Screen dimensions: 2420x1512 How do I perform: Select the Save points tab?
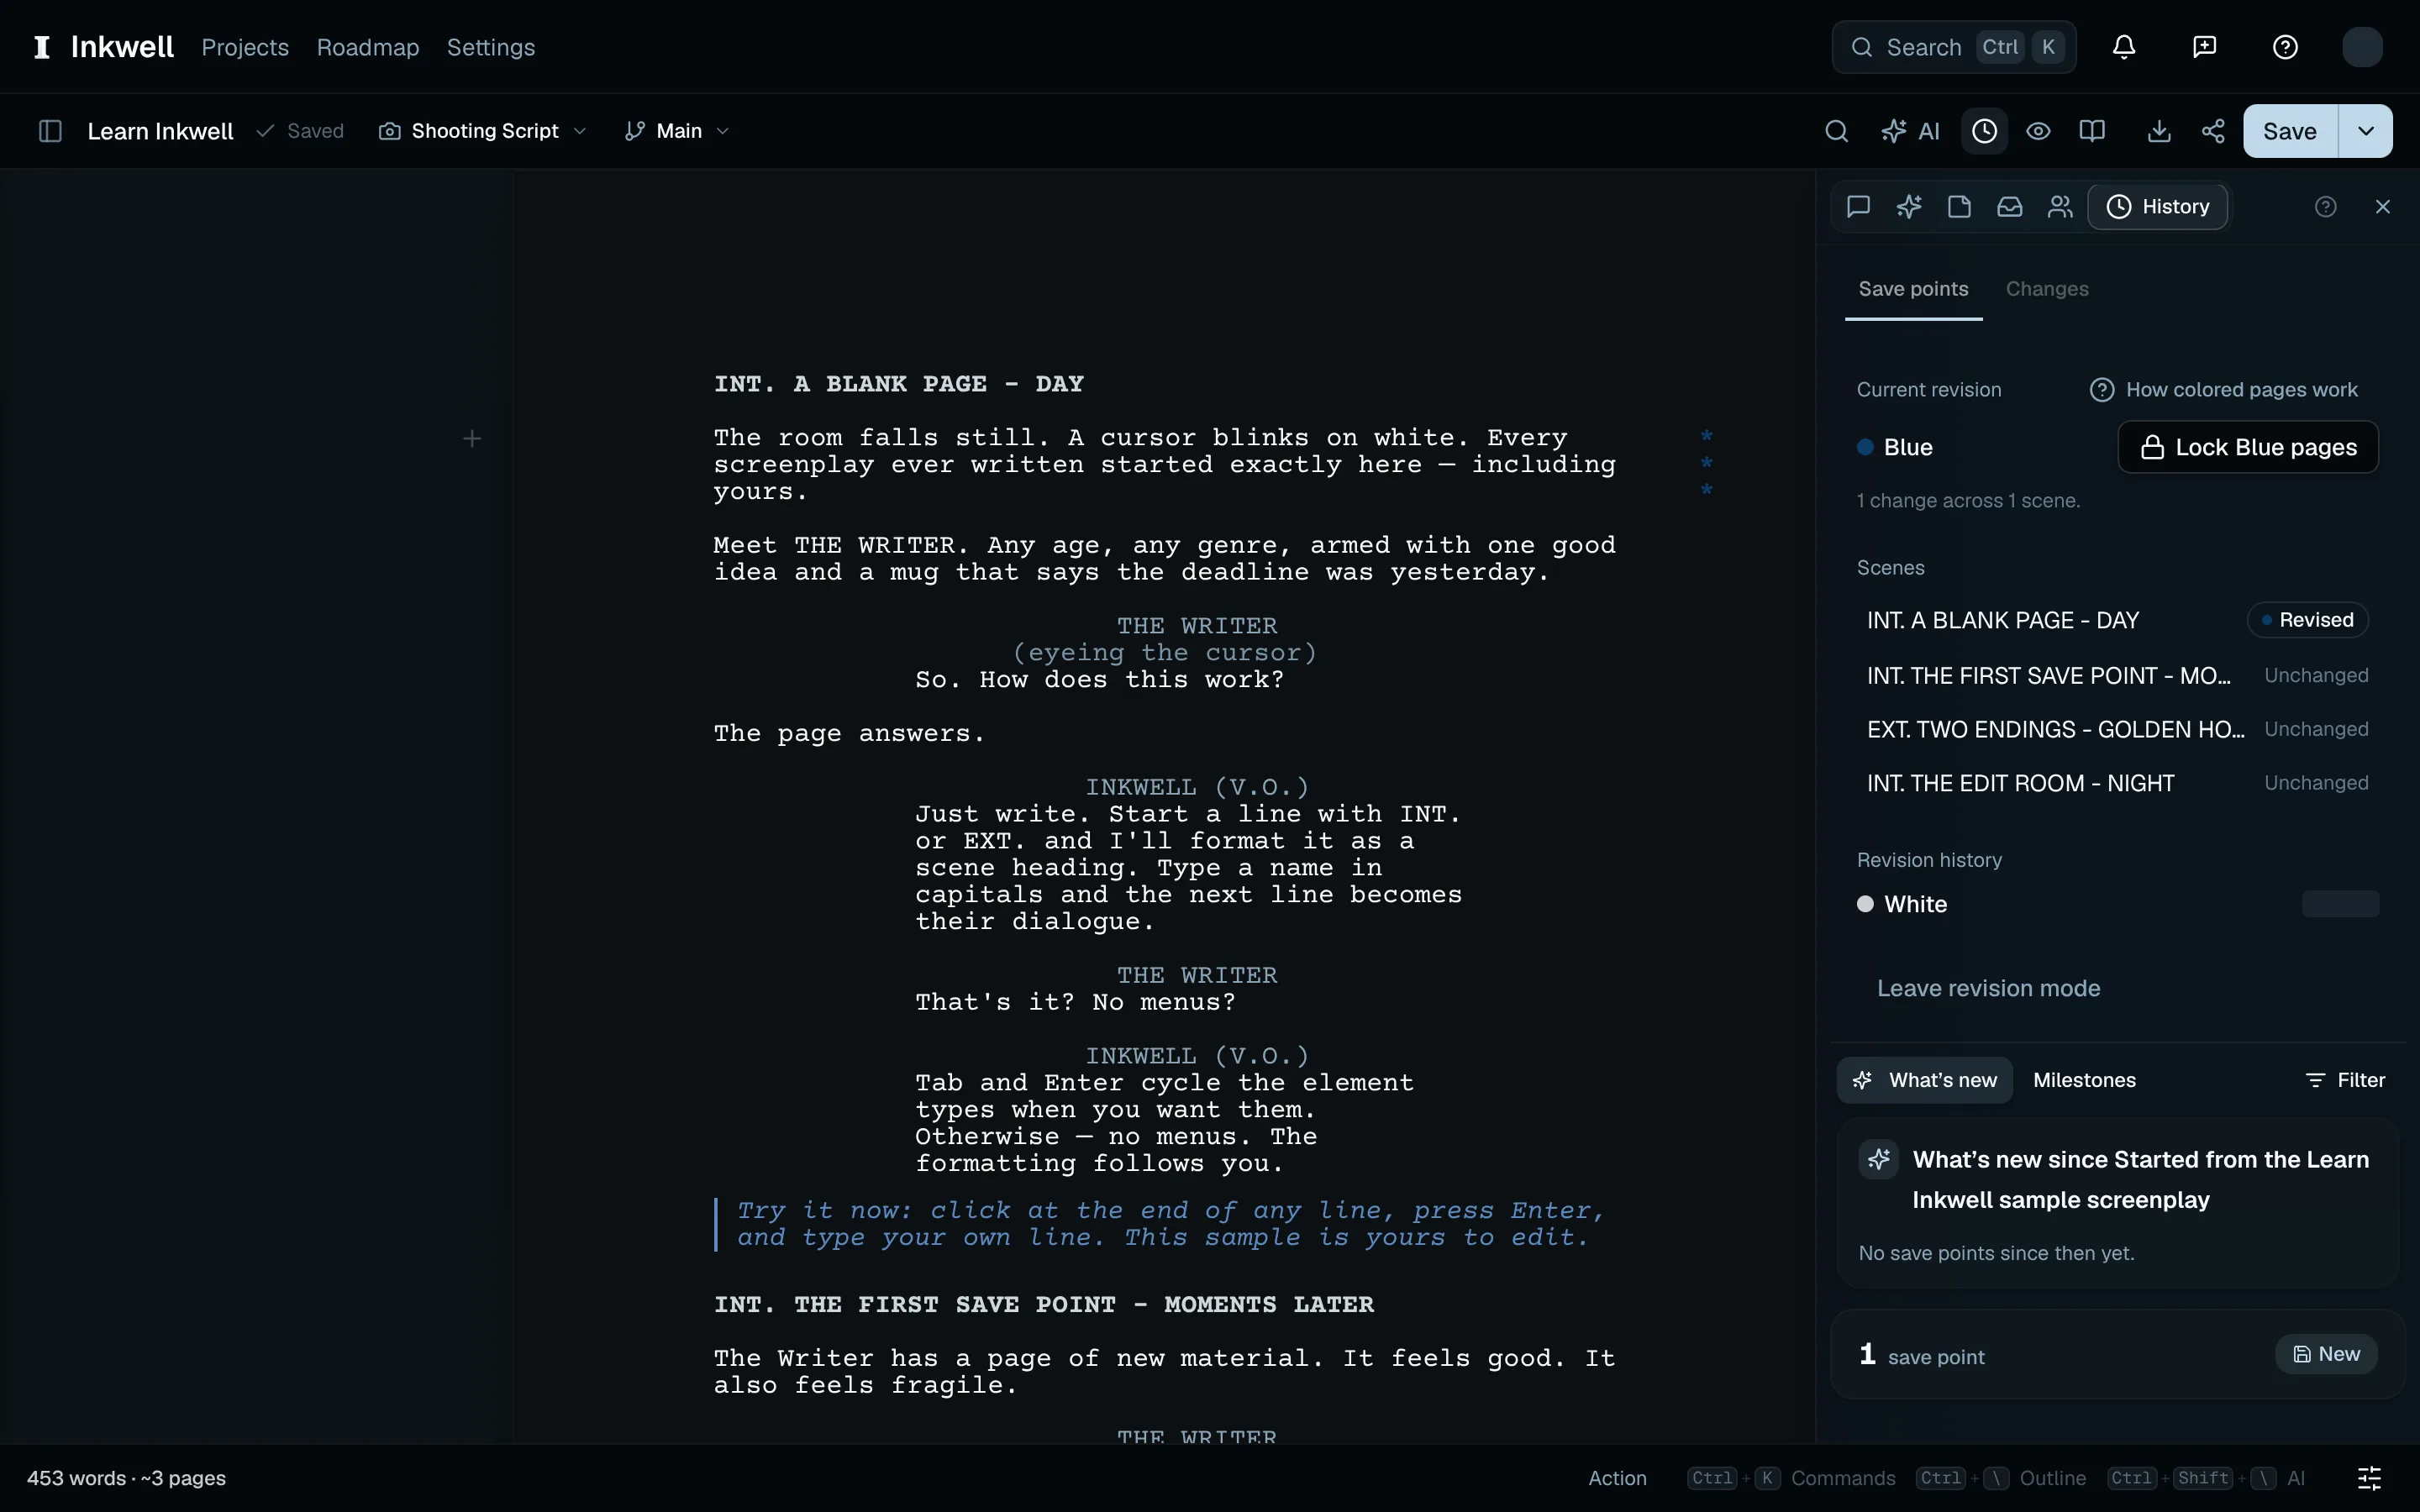pos(1913,289)
